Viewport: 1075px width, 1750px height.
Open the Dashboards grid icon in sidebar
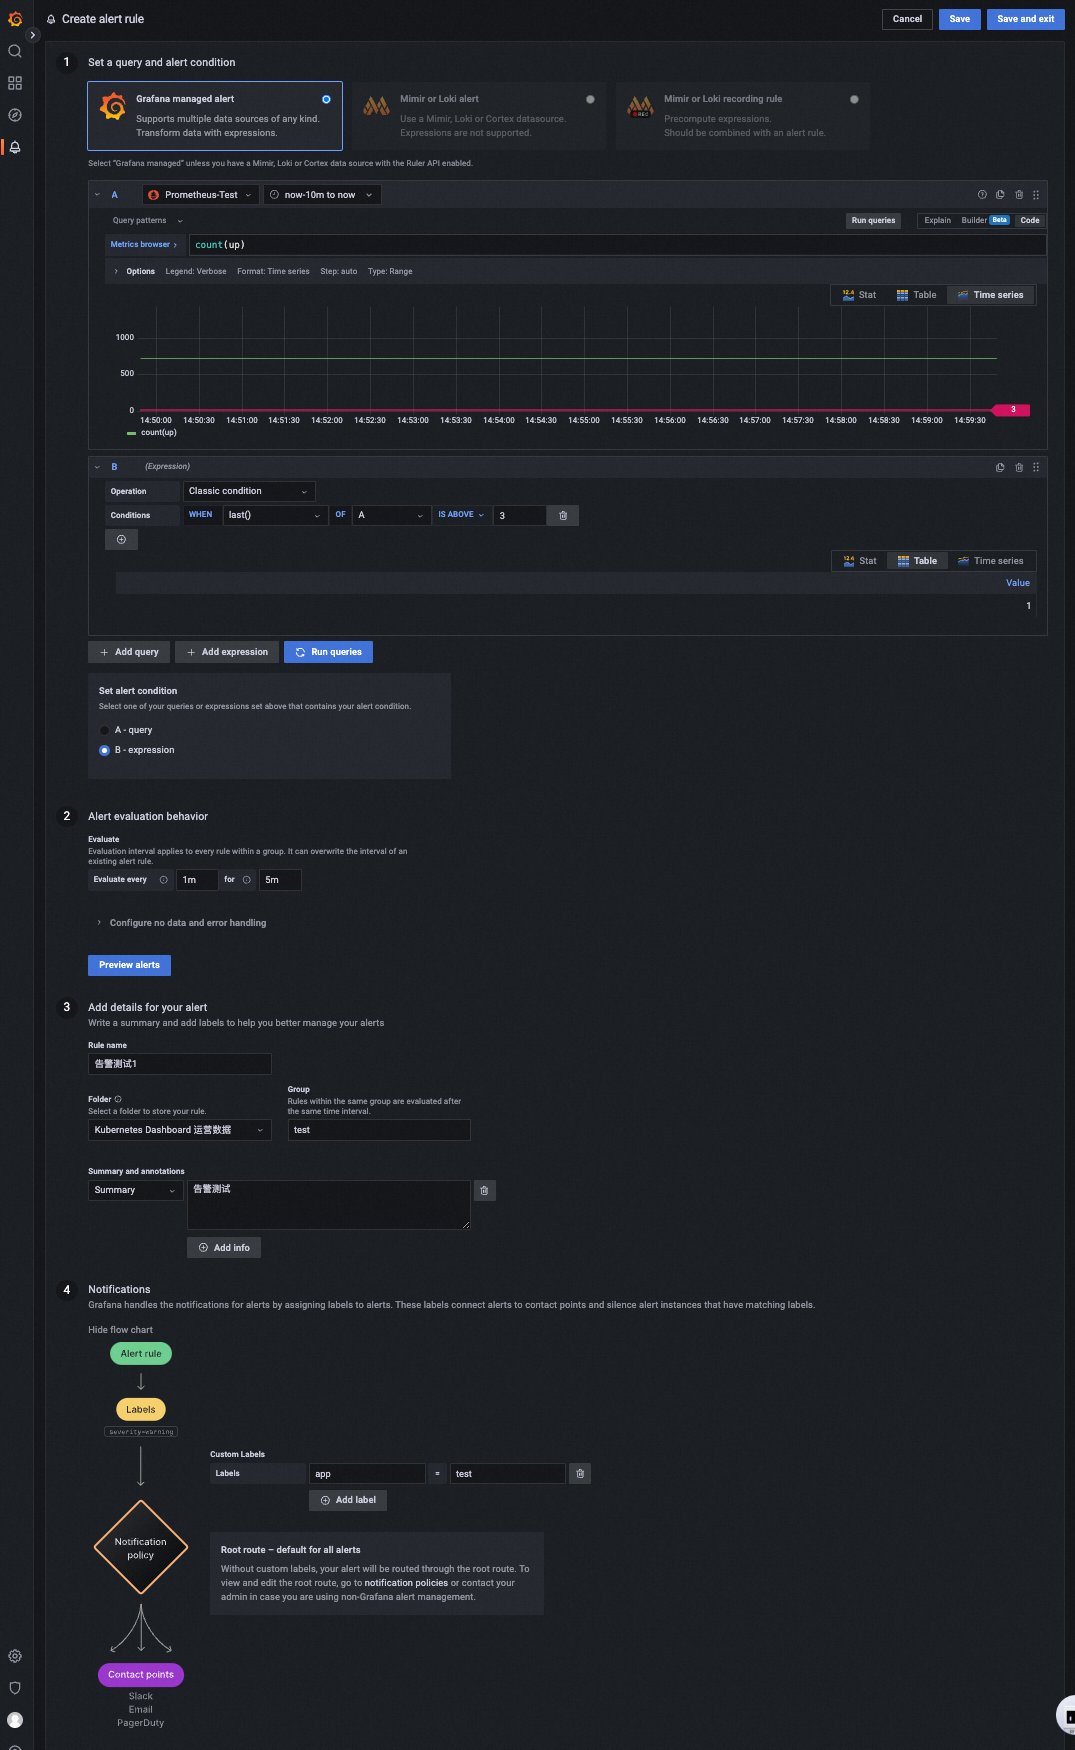tap(15, 83)
